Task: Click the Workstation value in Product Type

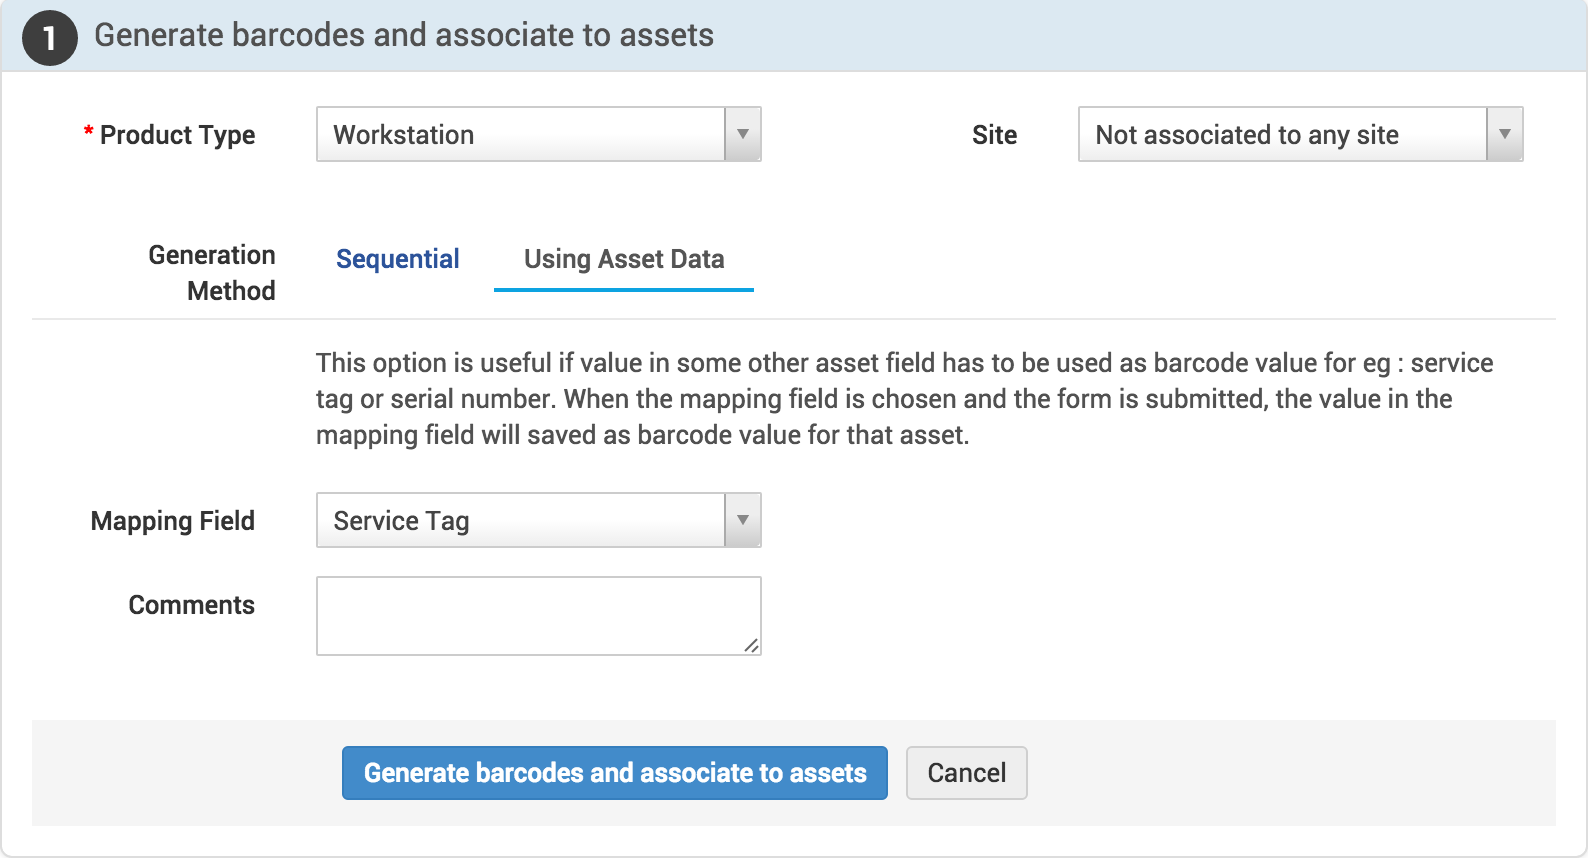Action: coord(403,134)
